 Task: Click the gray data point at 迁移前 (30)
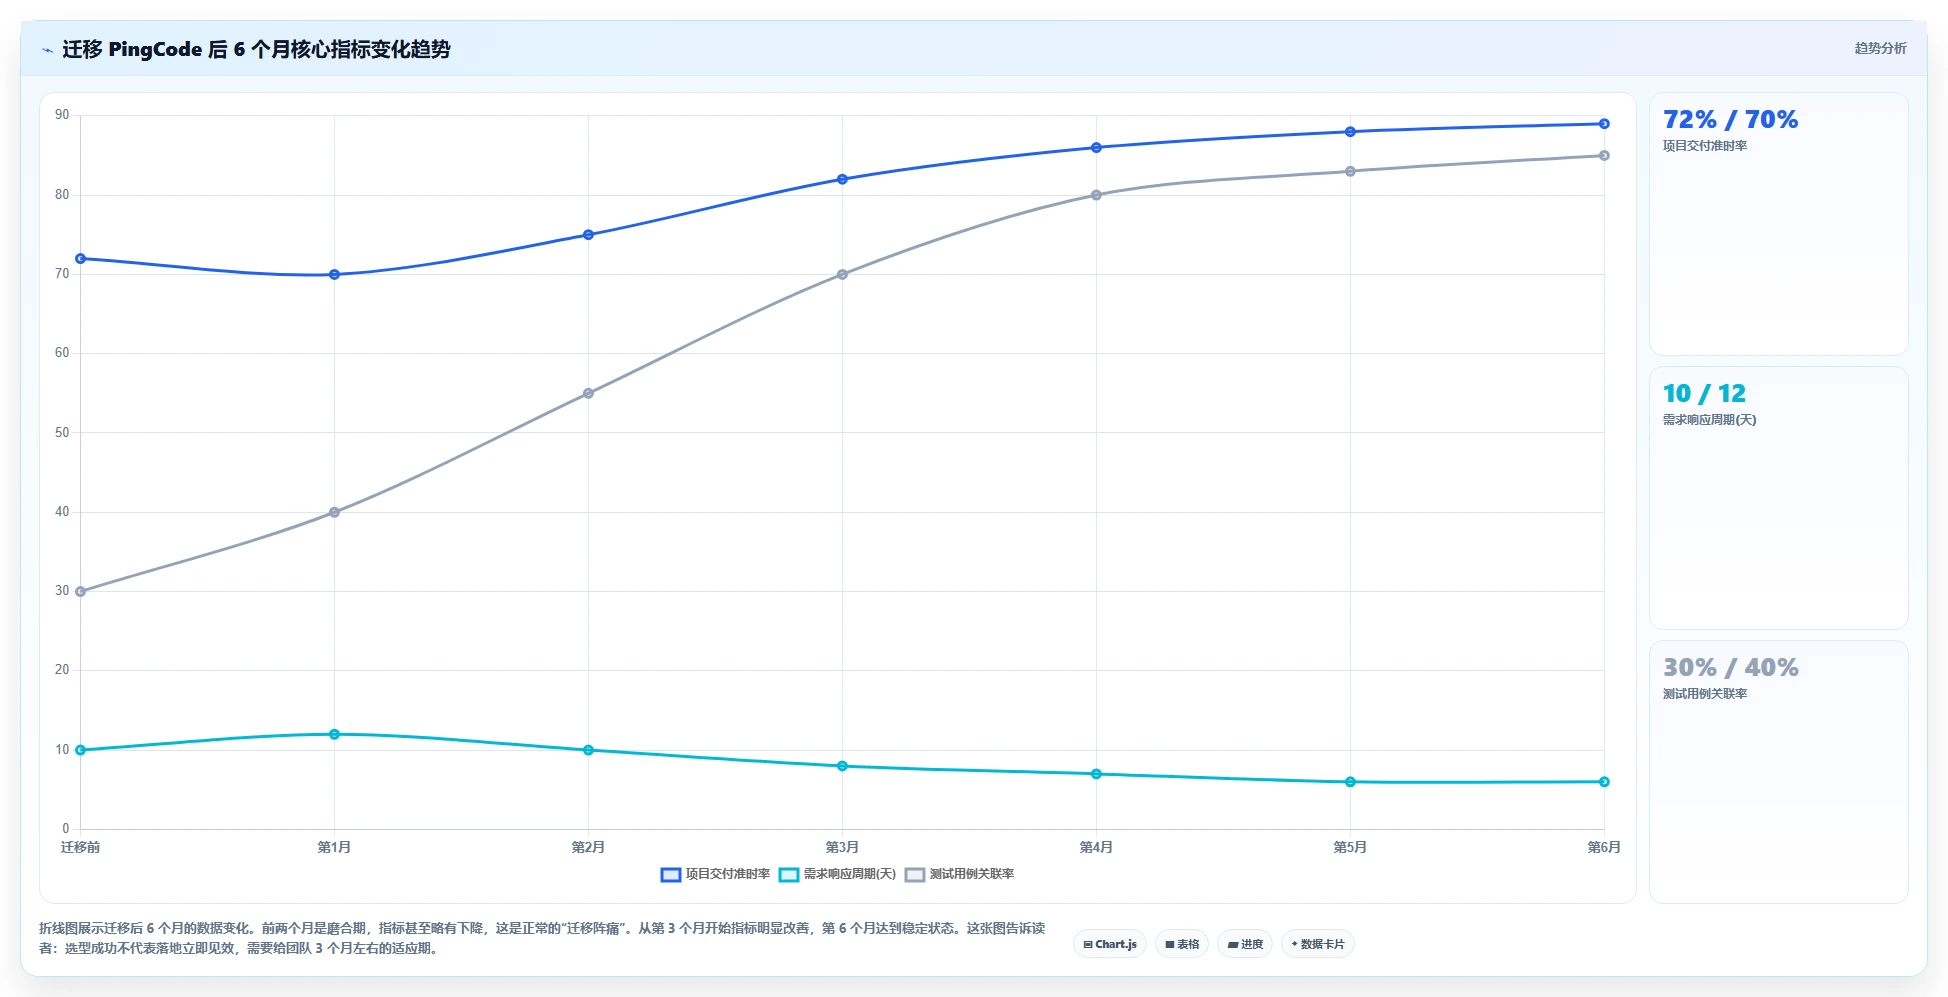(x=81, y=592)
